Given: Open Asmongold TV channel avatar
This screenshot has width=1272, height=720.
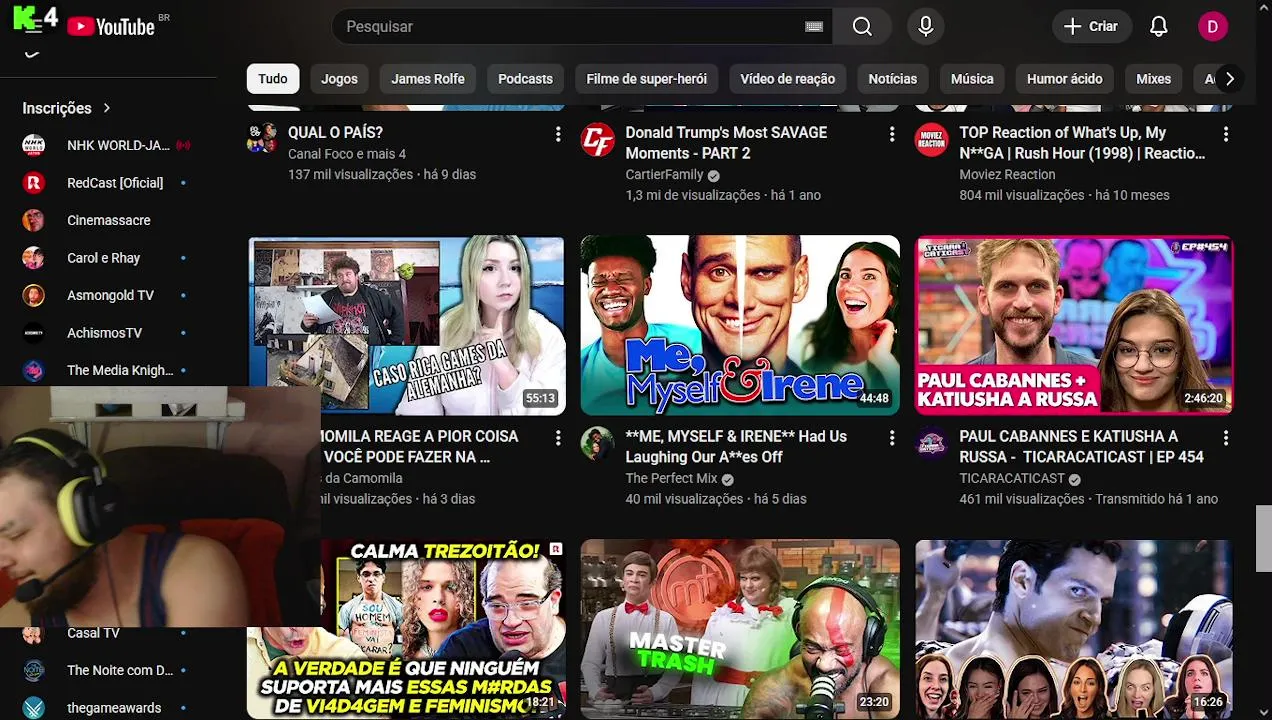Looking at the screenshot, I should (x=34, y=295).
